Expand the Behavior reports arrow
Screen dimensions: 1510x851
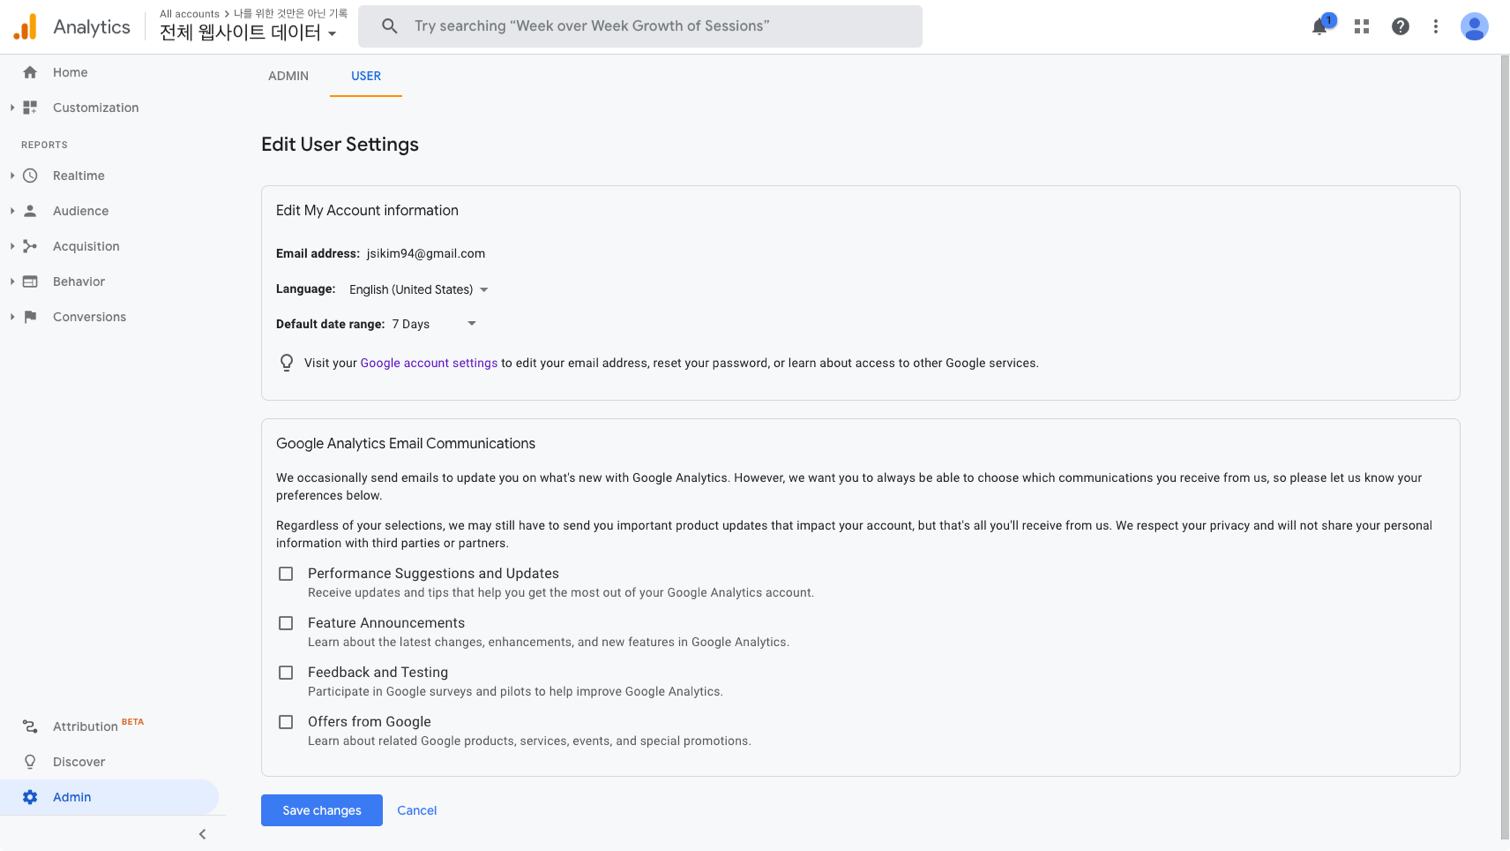click(12, 282)
